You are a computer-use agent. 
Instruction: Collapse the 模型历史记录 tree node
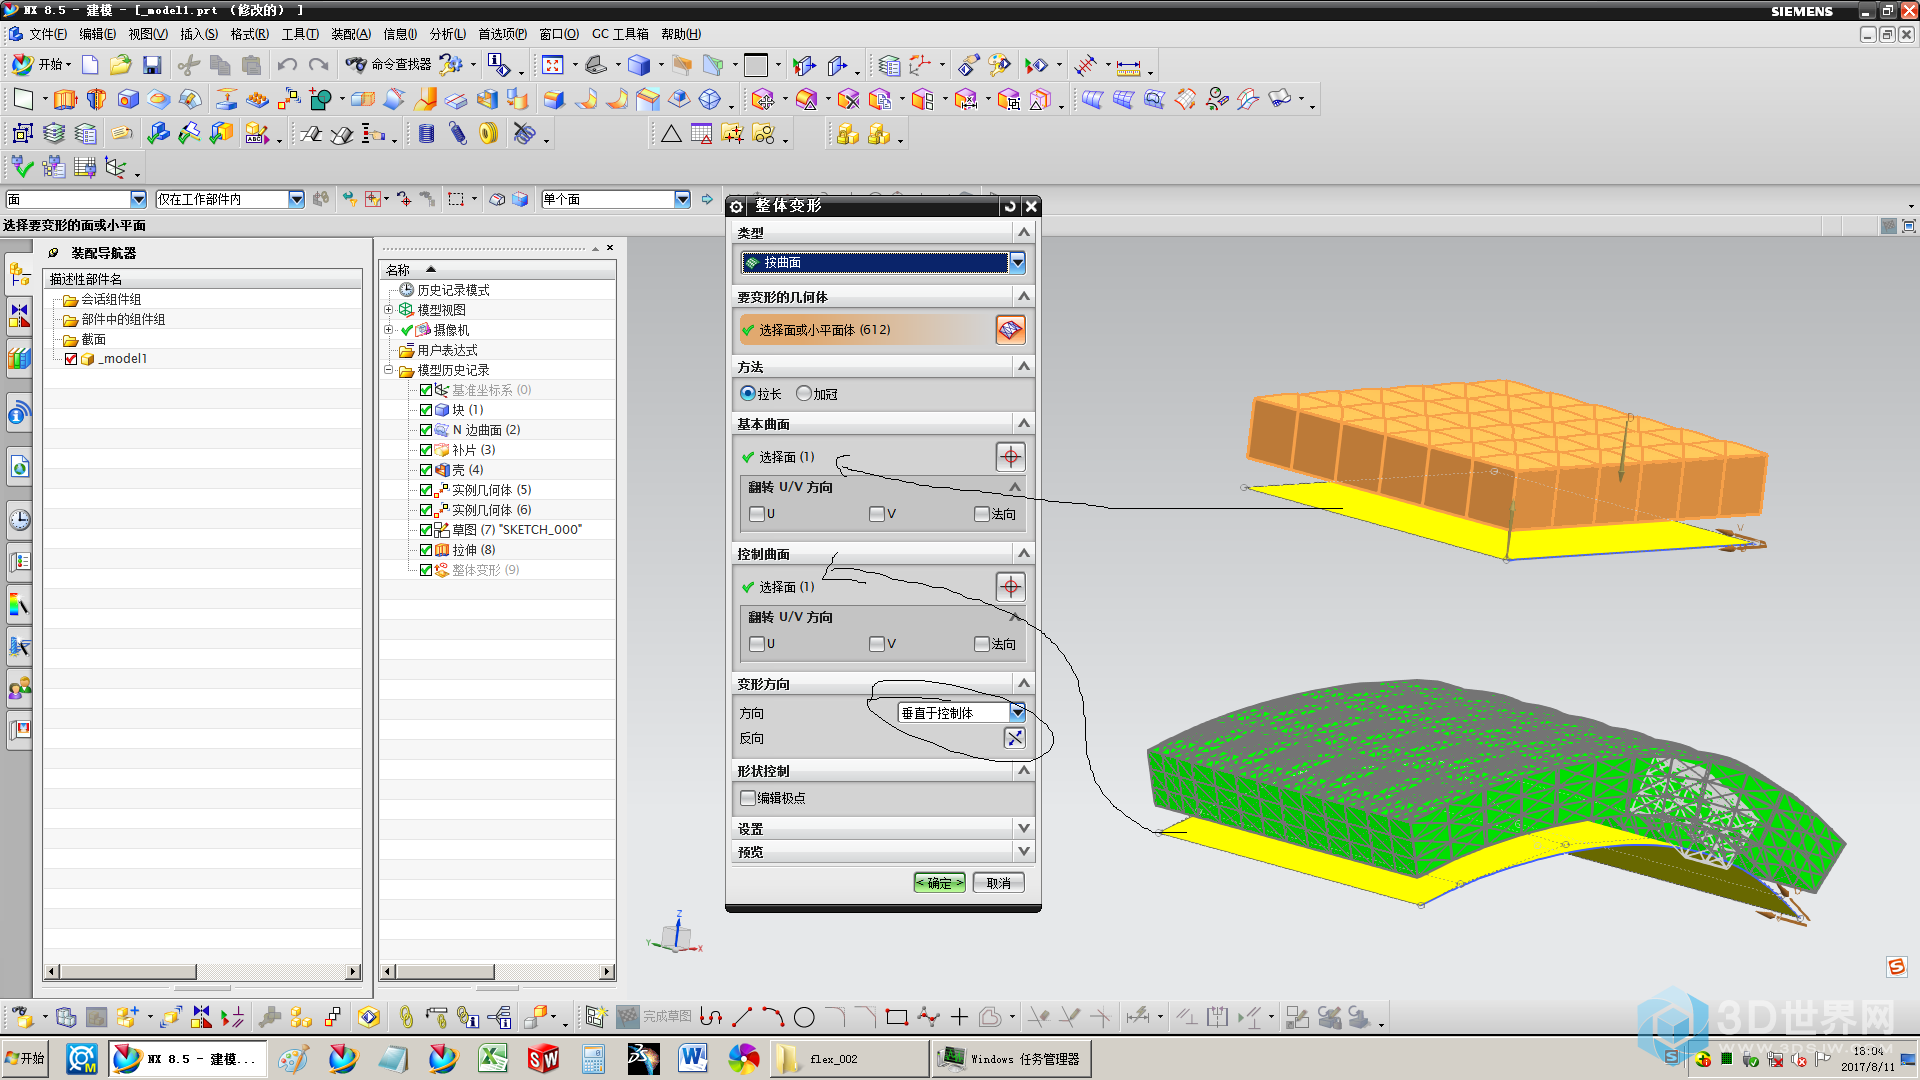point(389,370)
